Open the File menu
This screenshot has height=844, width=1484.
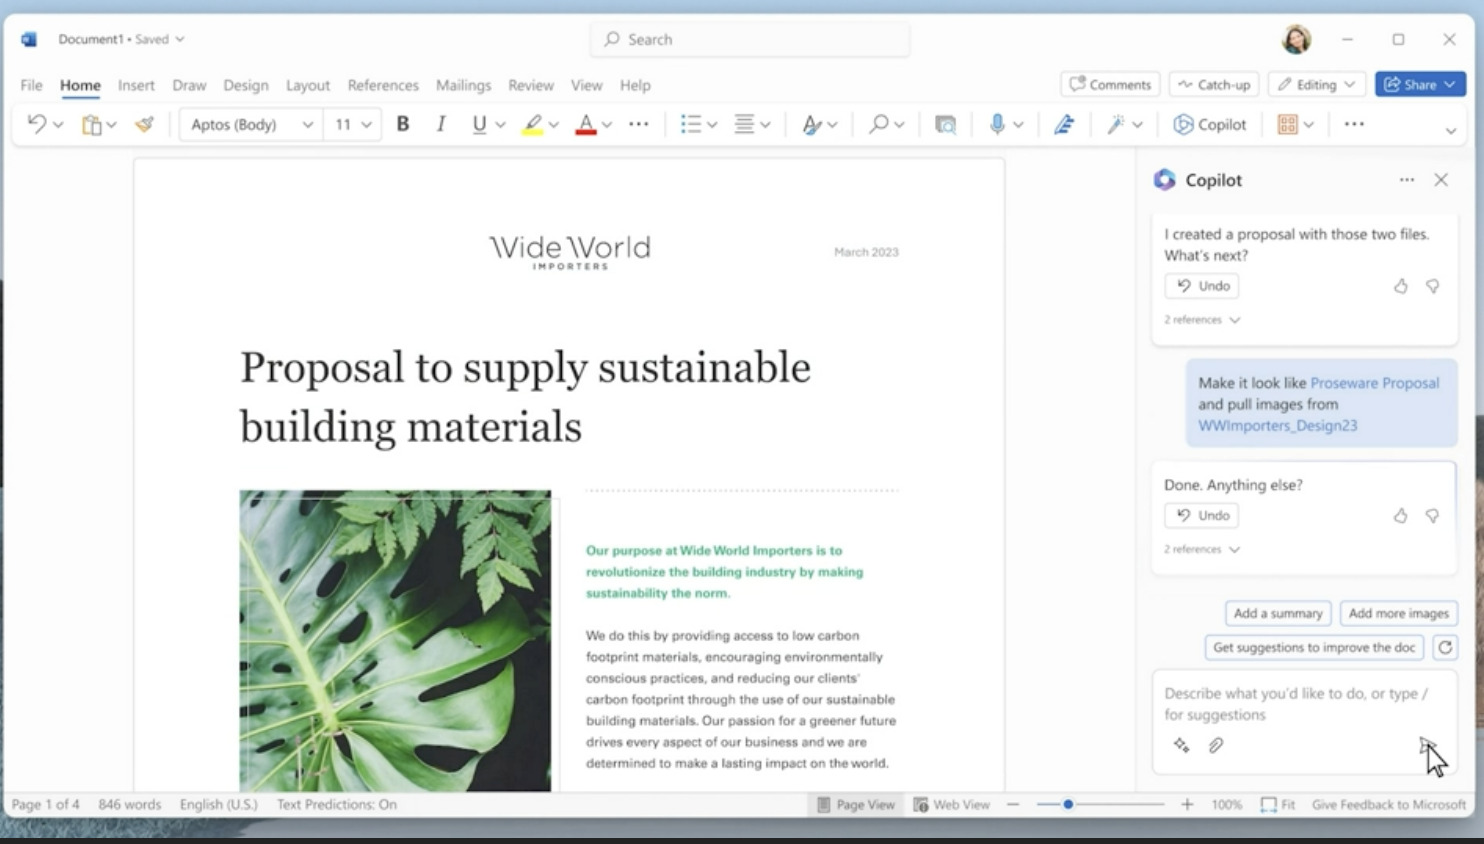(31, 85)
